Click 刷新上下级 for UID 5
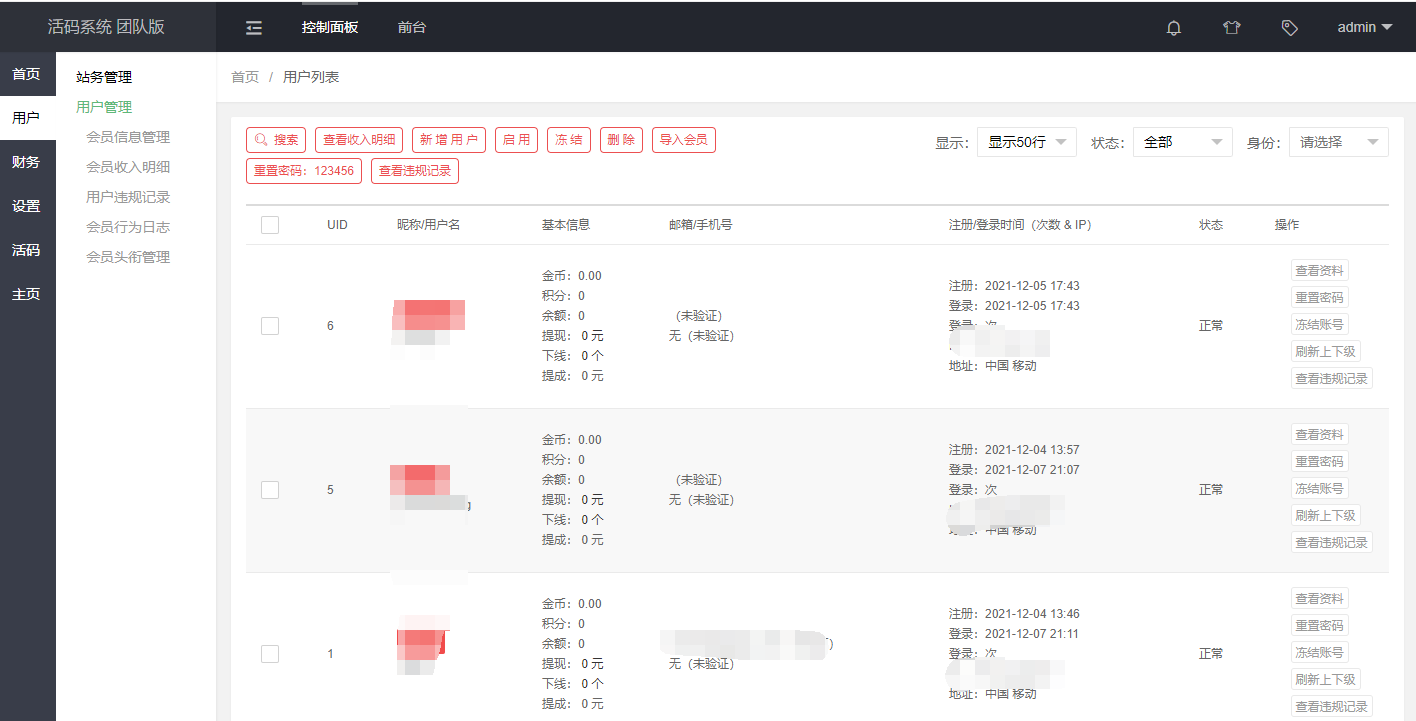This screenshot has width=1416, height=721. [x=1326, y=515]
